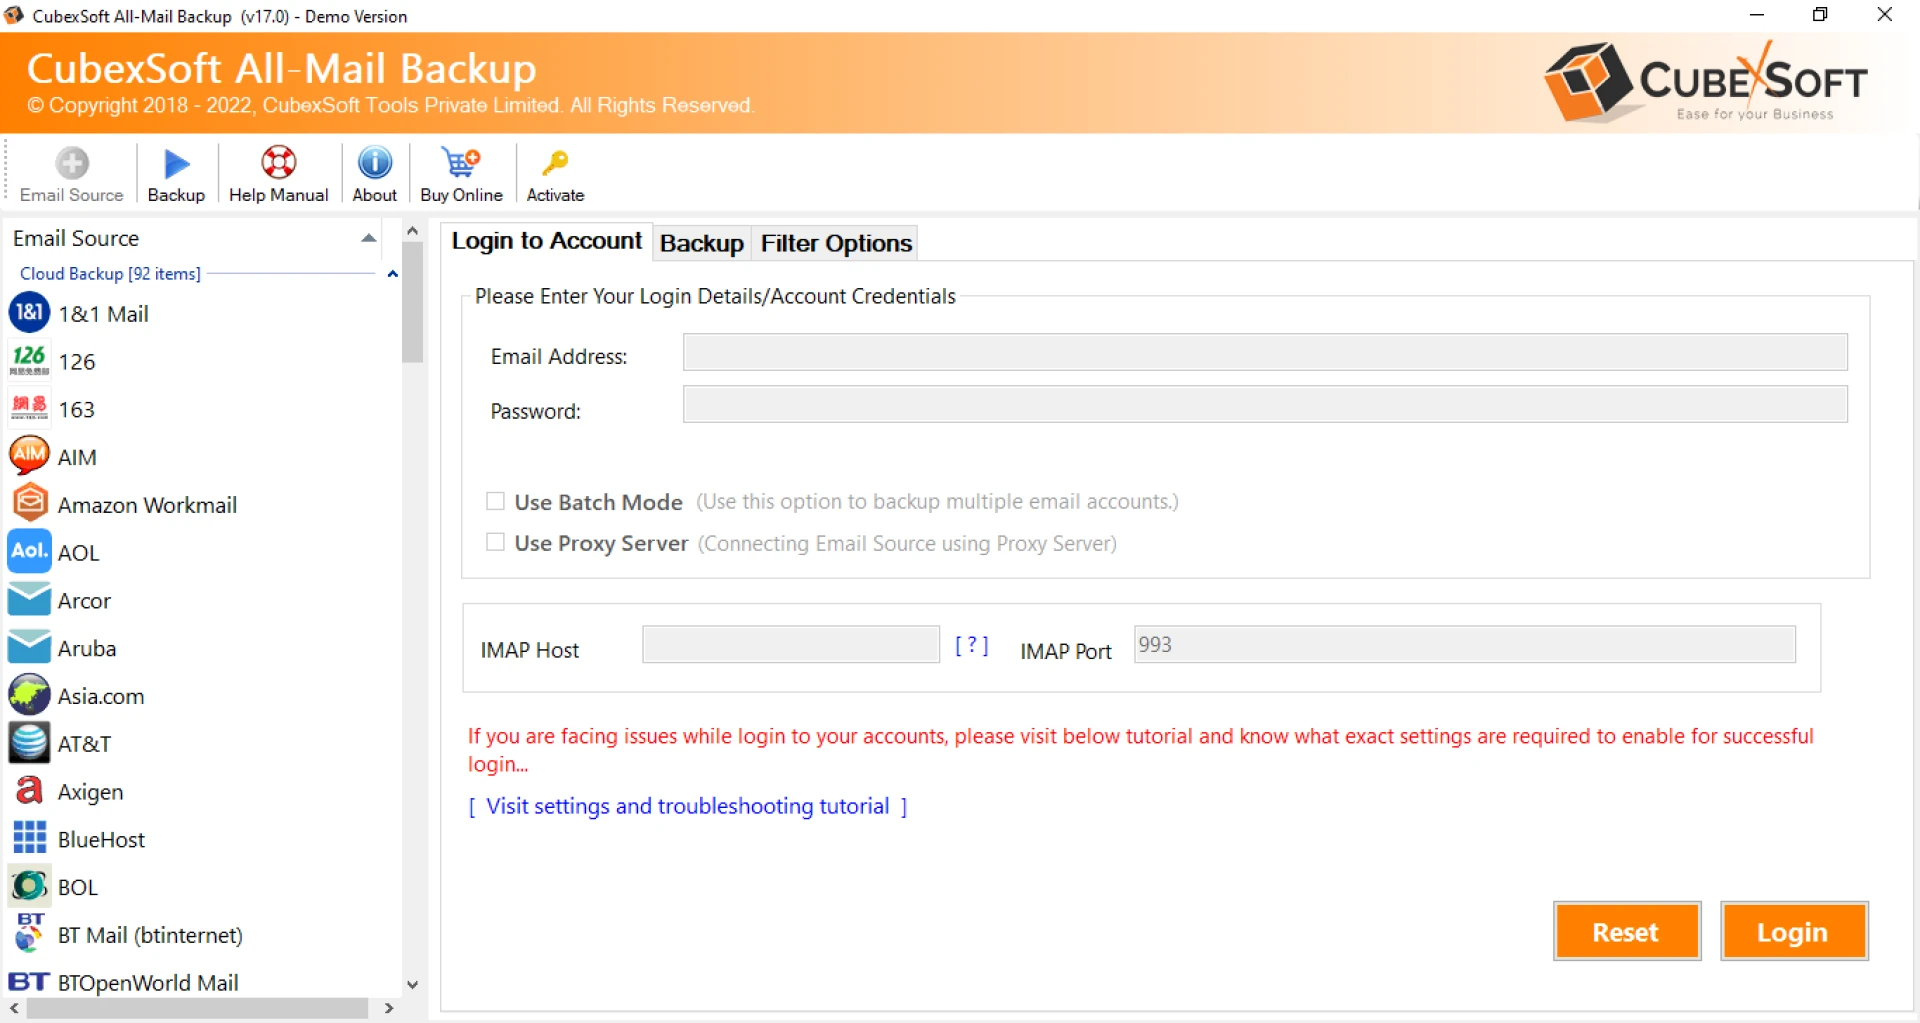Enable Use Batch Mode
Viewport: 1920px width, 1023px height.
coord(494,501)
